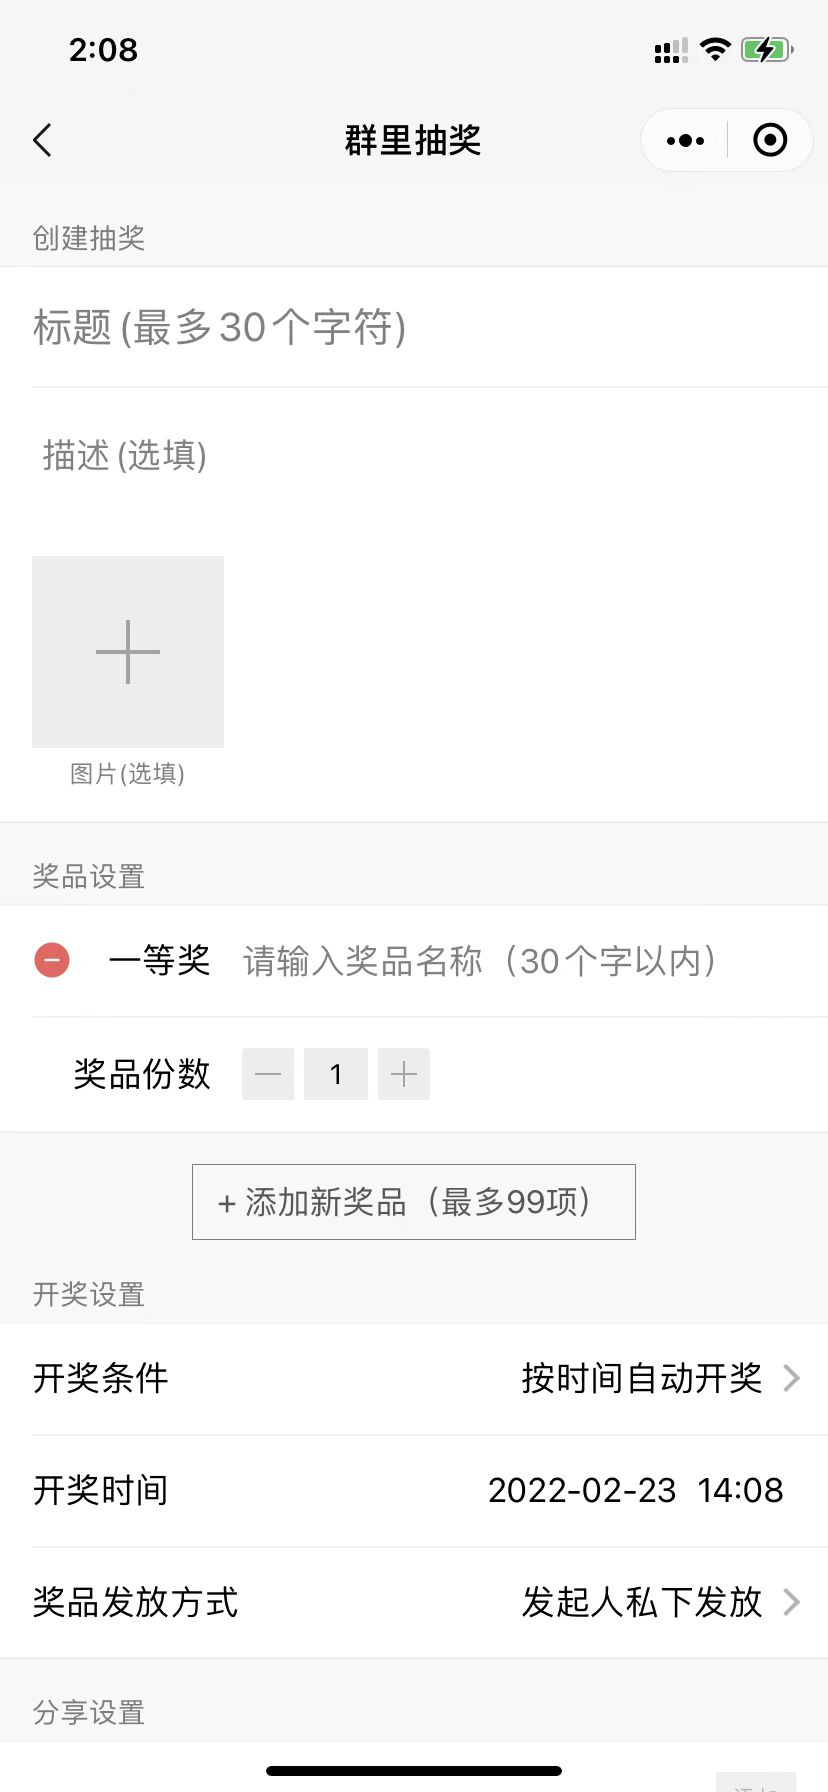Open the 按时间自动开奖 chevron
Viewport: 828px width, 1792px height.
[x=791, y=1378]
